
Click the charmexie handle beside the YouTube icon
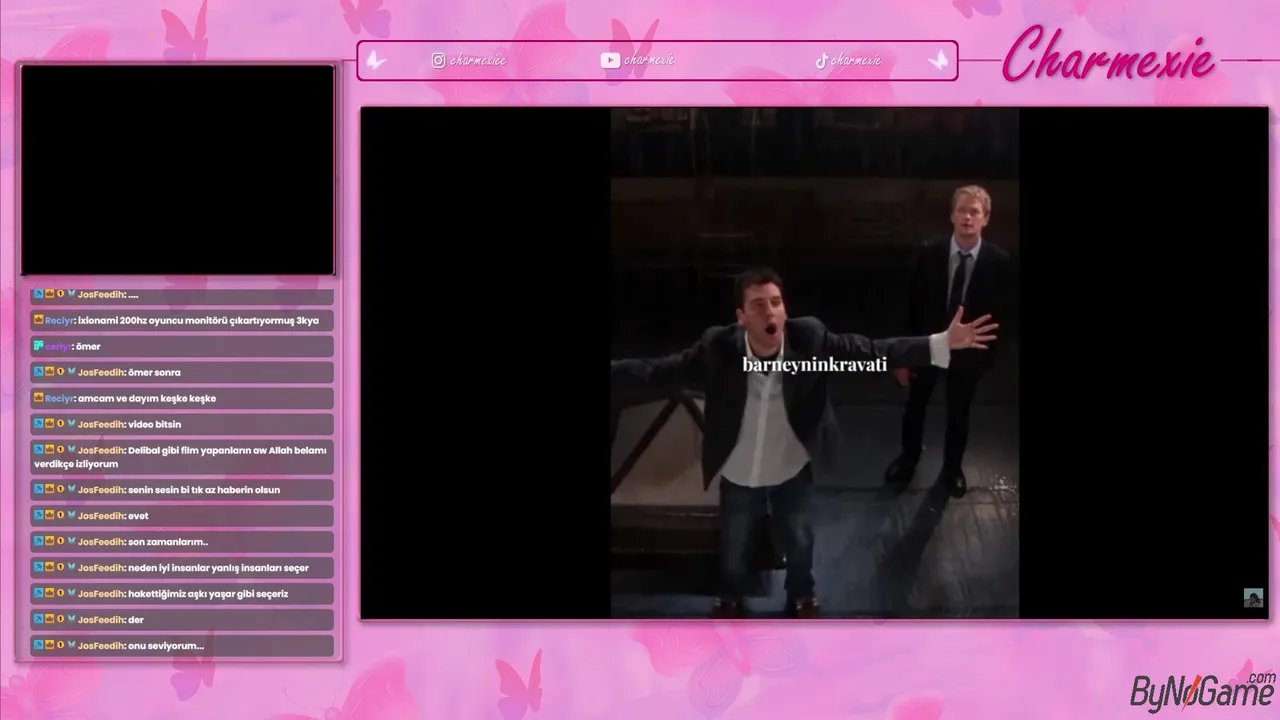pos(649,60)
